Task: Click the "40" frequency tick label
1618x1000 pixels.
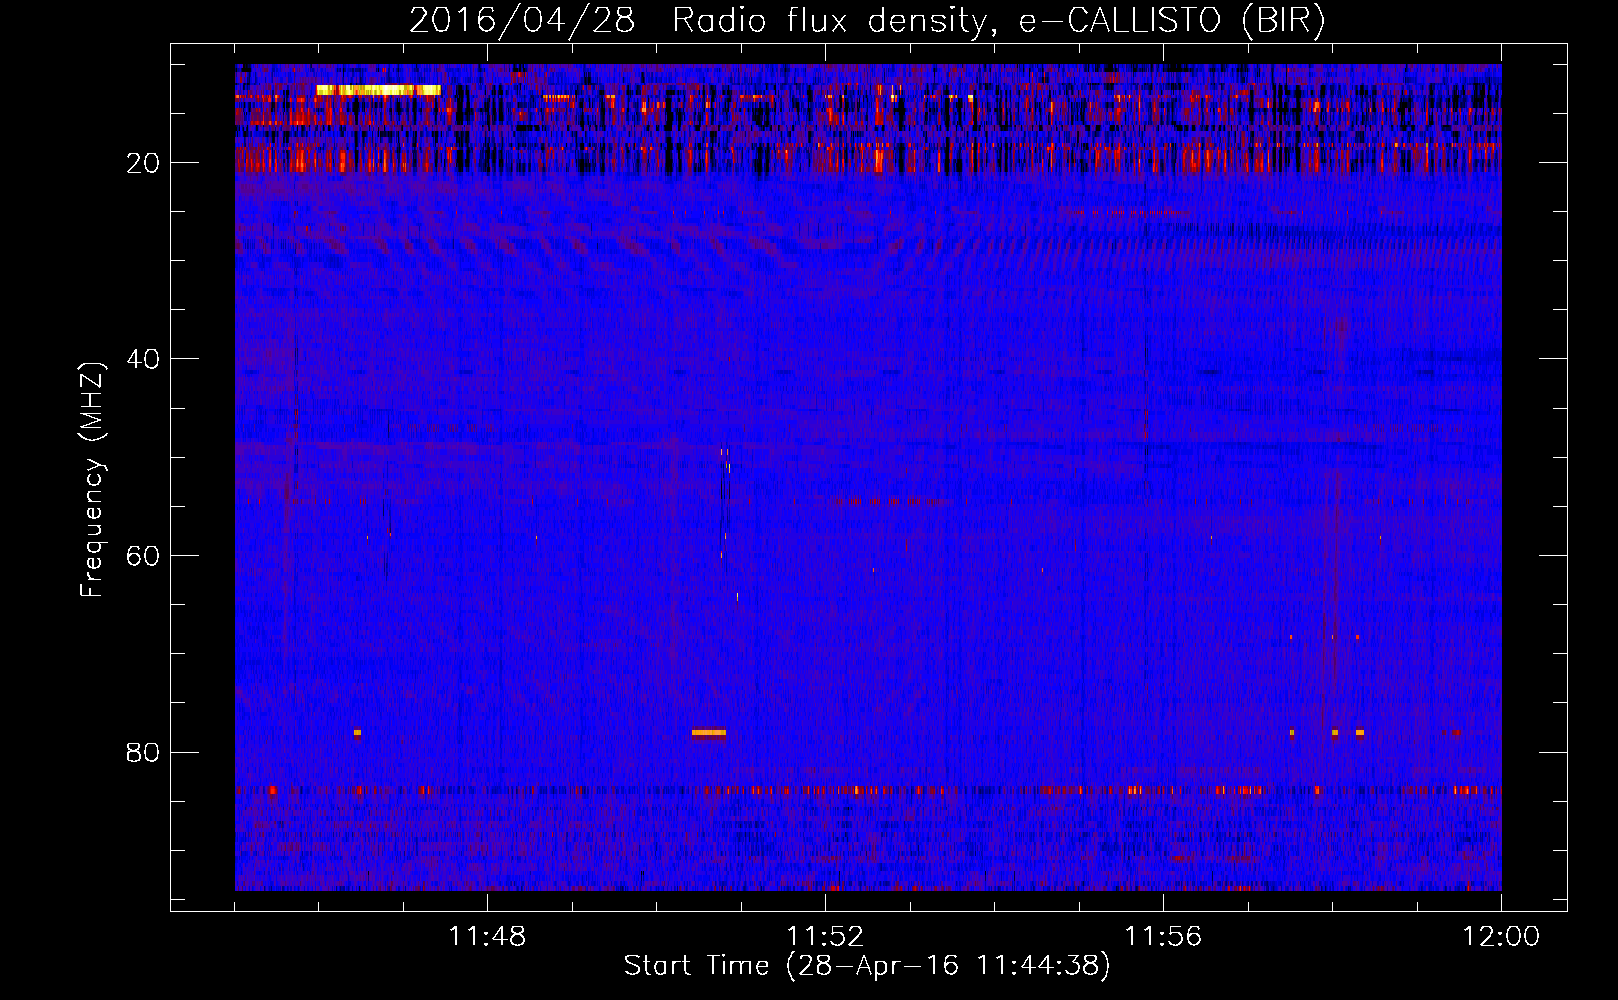Action: (x=144, y=359)
